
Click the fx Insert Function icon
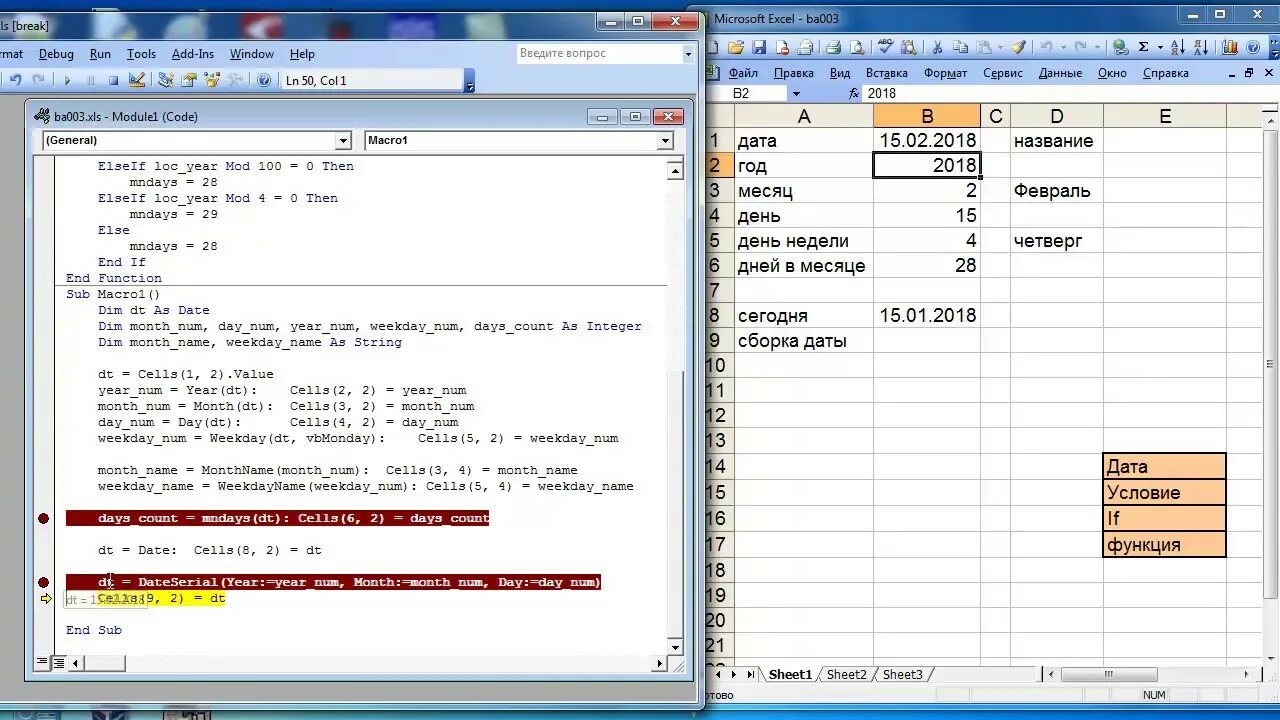pos(854,93)
